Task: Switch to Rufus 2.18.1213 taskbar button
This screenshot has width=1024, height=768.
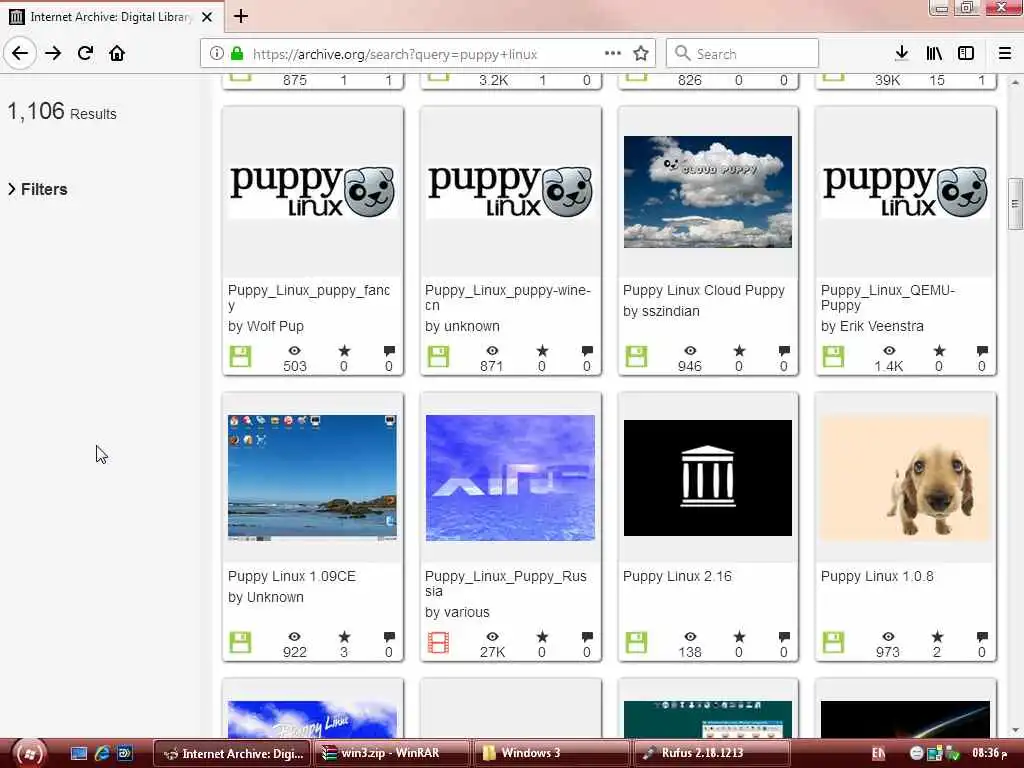Action: (x=711, y=753)
